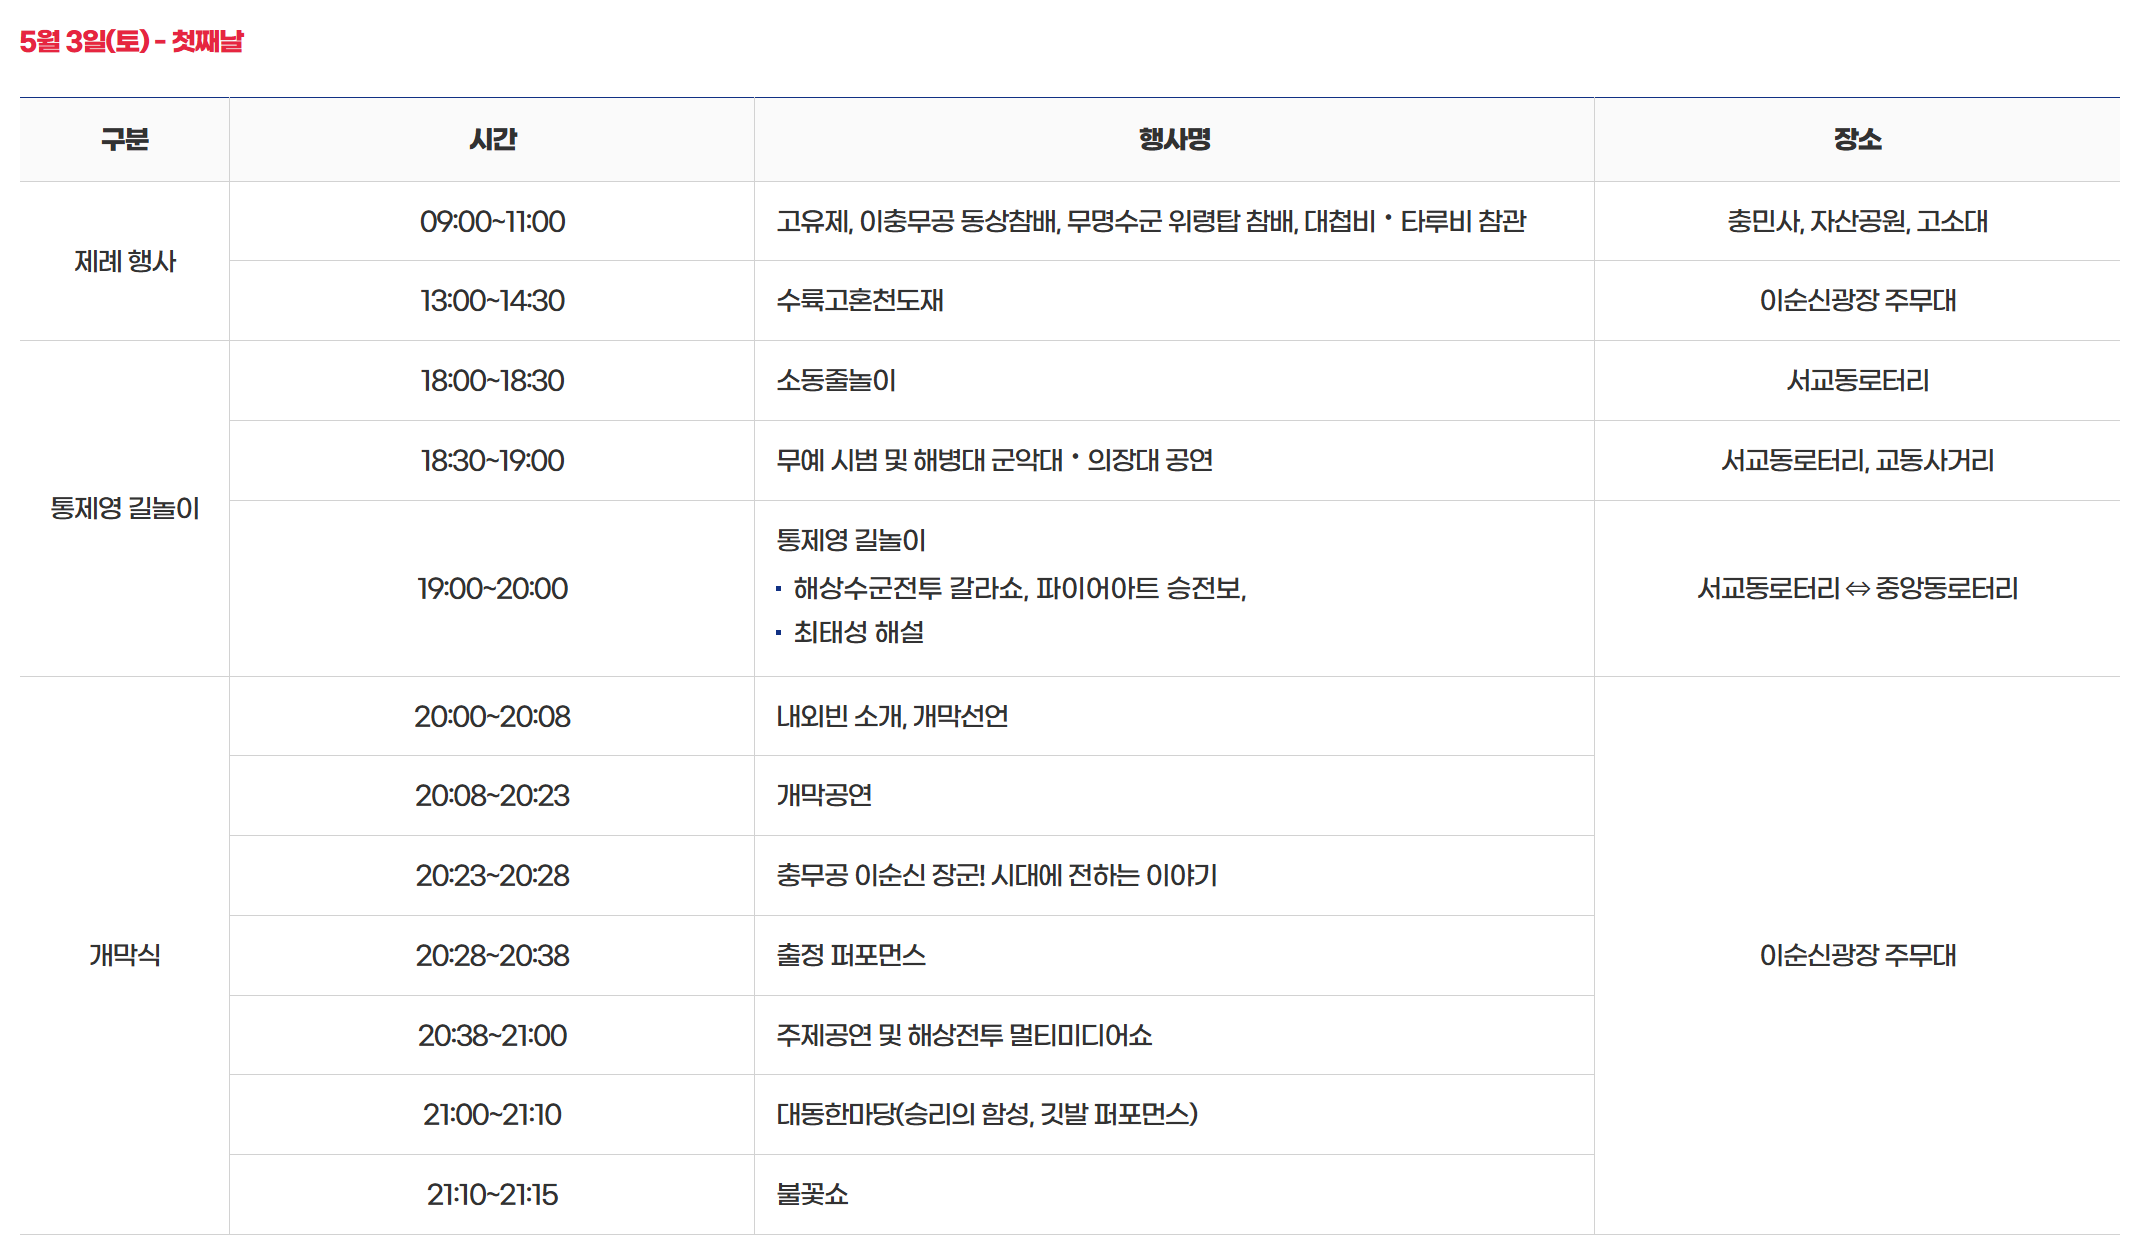The image size is (2129, 1242).
Task: Click the '구분' column header
Action: (124, 139)
